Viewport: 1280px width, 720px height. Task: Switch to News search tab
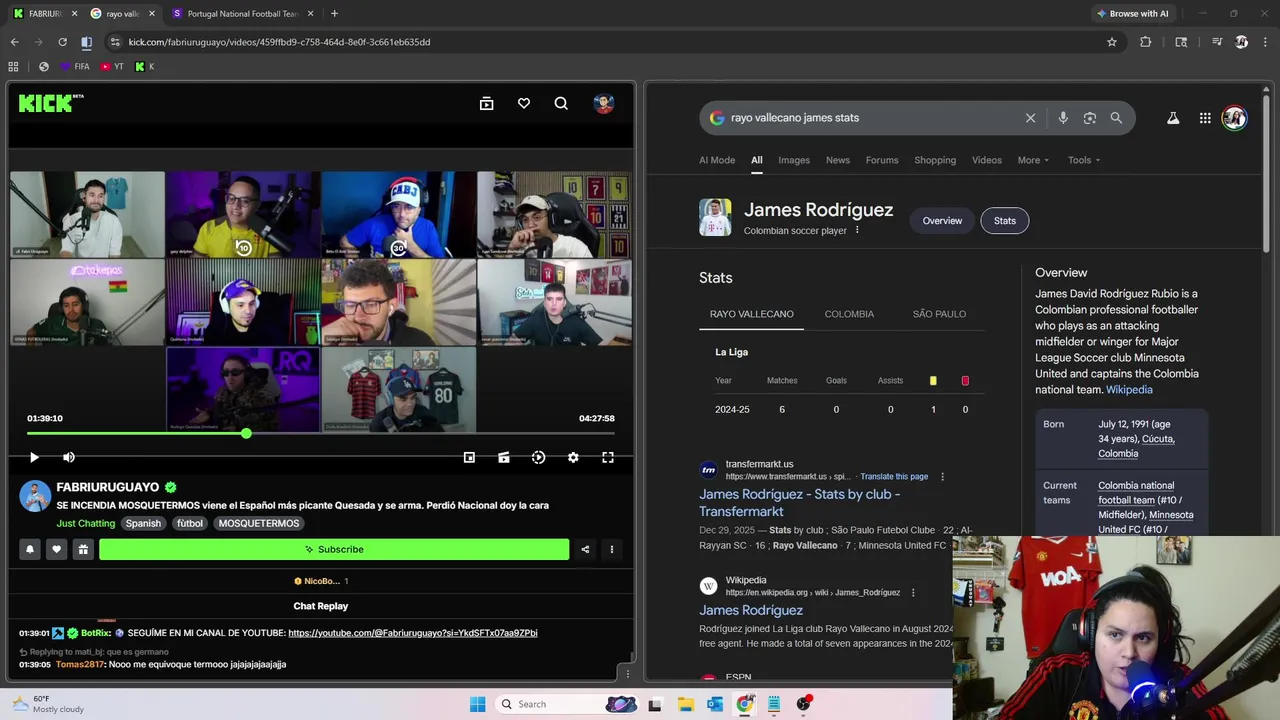[838, 160]
